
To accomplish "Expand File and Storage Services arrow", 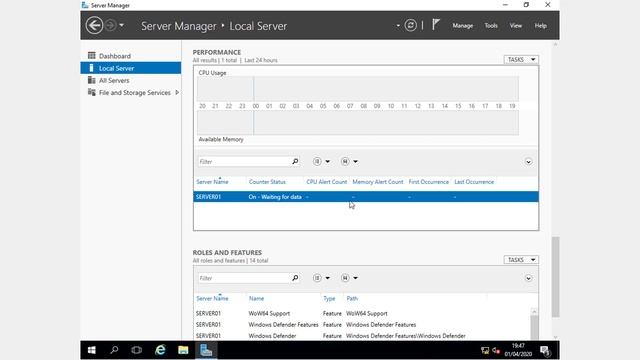I will (x=177, y=93).
